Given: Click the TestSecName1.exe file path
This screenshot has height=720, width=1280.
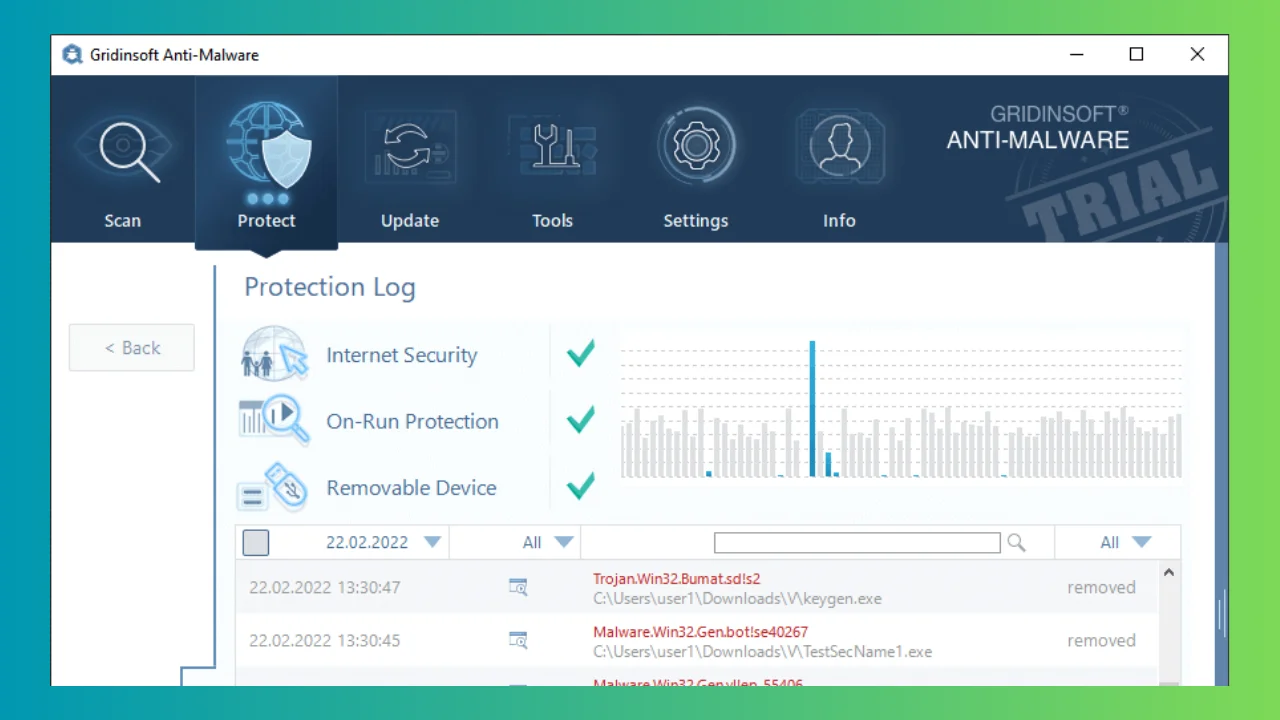Looking at the screenshot, I should (762, 652).
